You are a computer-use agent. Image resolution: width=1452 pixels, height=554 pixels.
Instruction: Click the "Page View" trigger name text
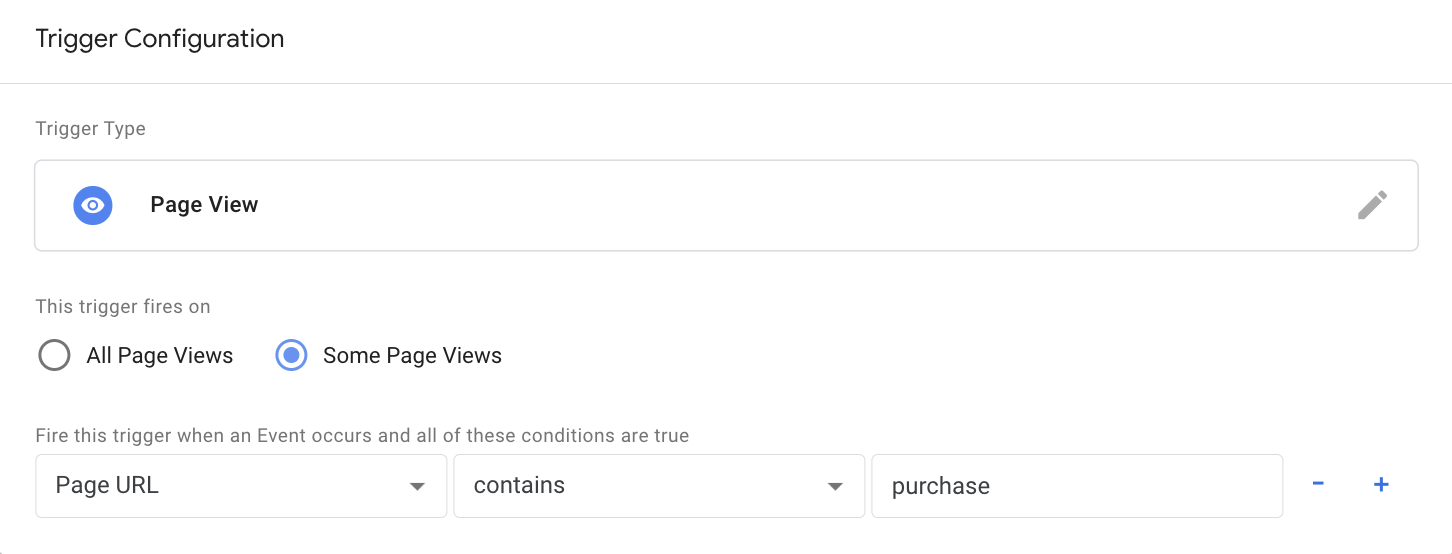click(x=204, y=205)
